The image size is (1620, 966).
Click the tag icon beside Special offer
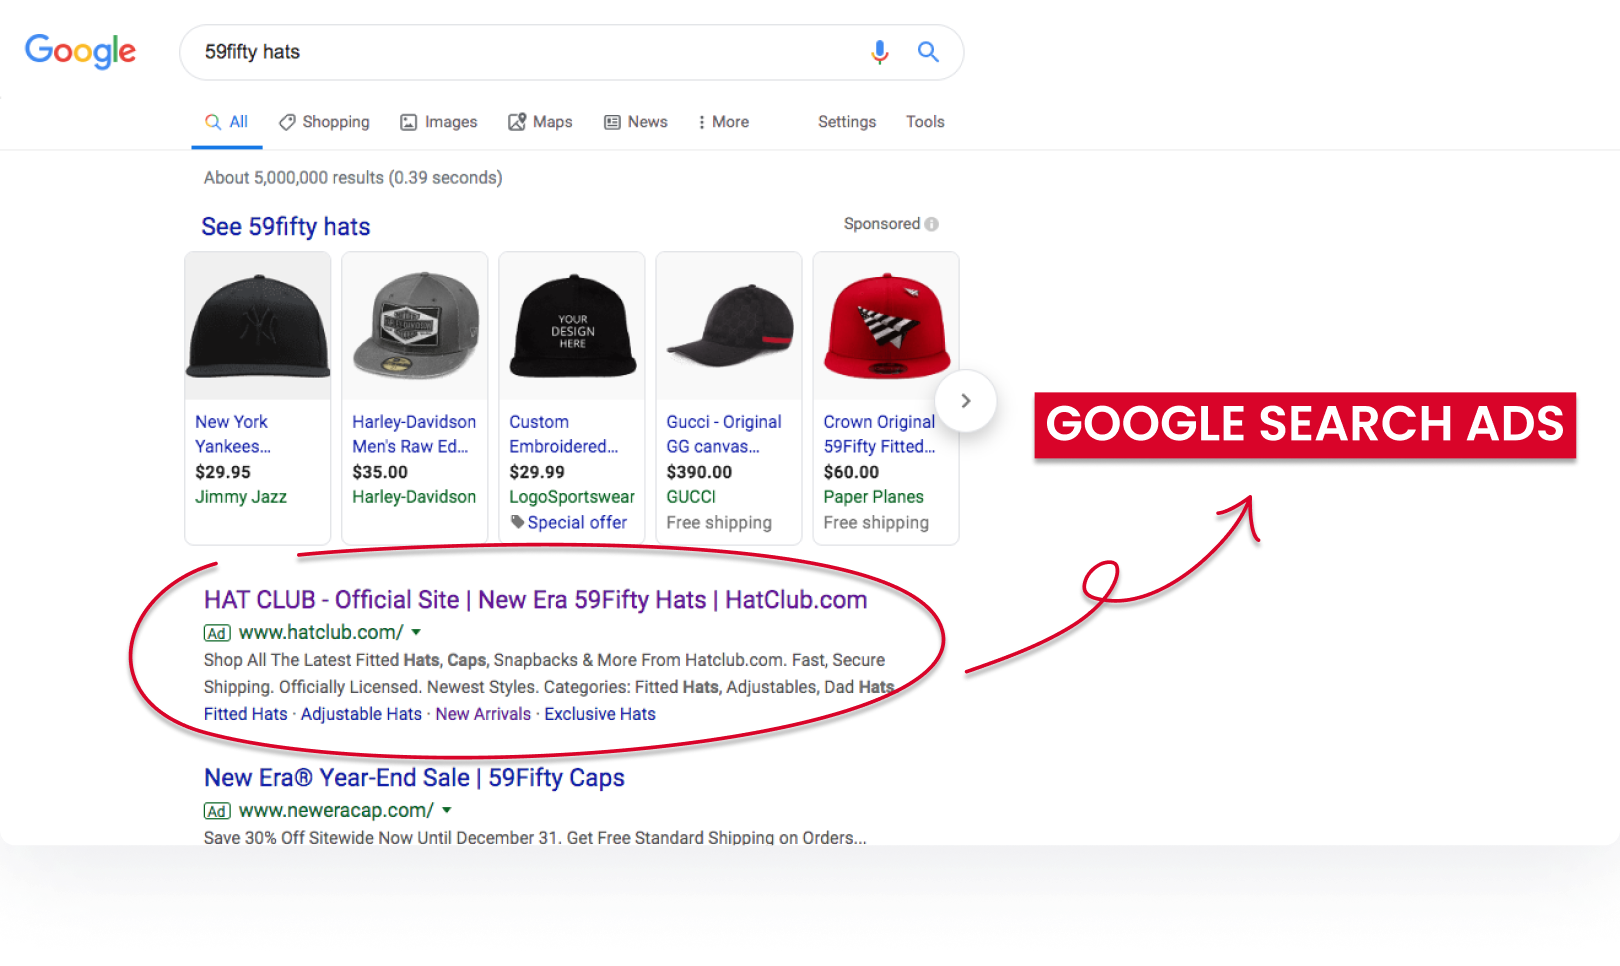pos(518,522)
